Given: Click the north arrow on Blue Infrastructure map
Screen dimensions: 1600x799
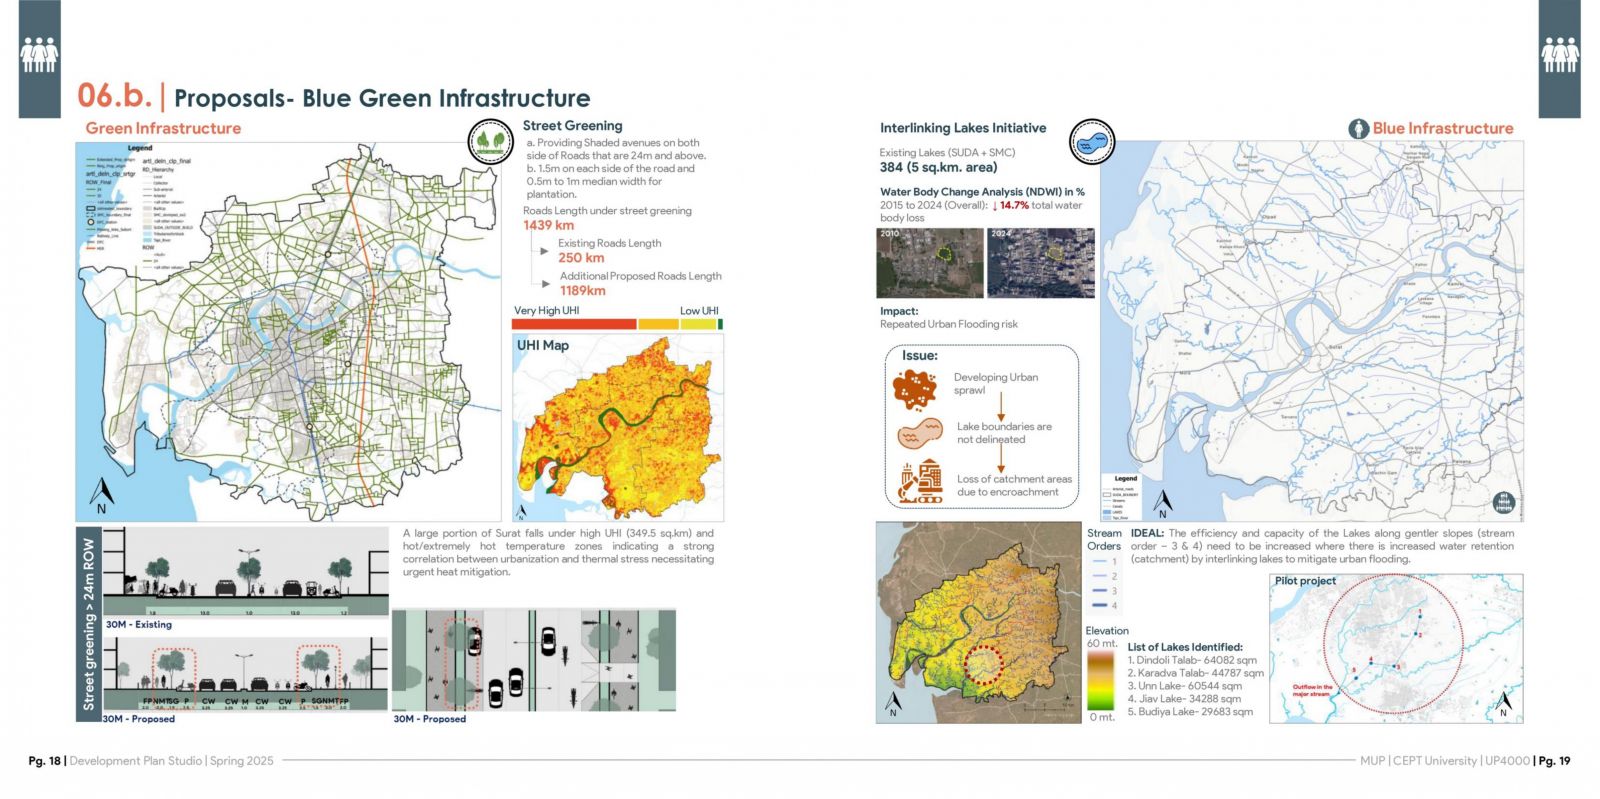Looking at the screenshot, I should click(x=1162, y=504).
